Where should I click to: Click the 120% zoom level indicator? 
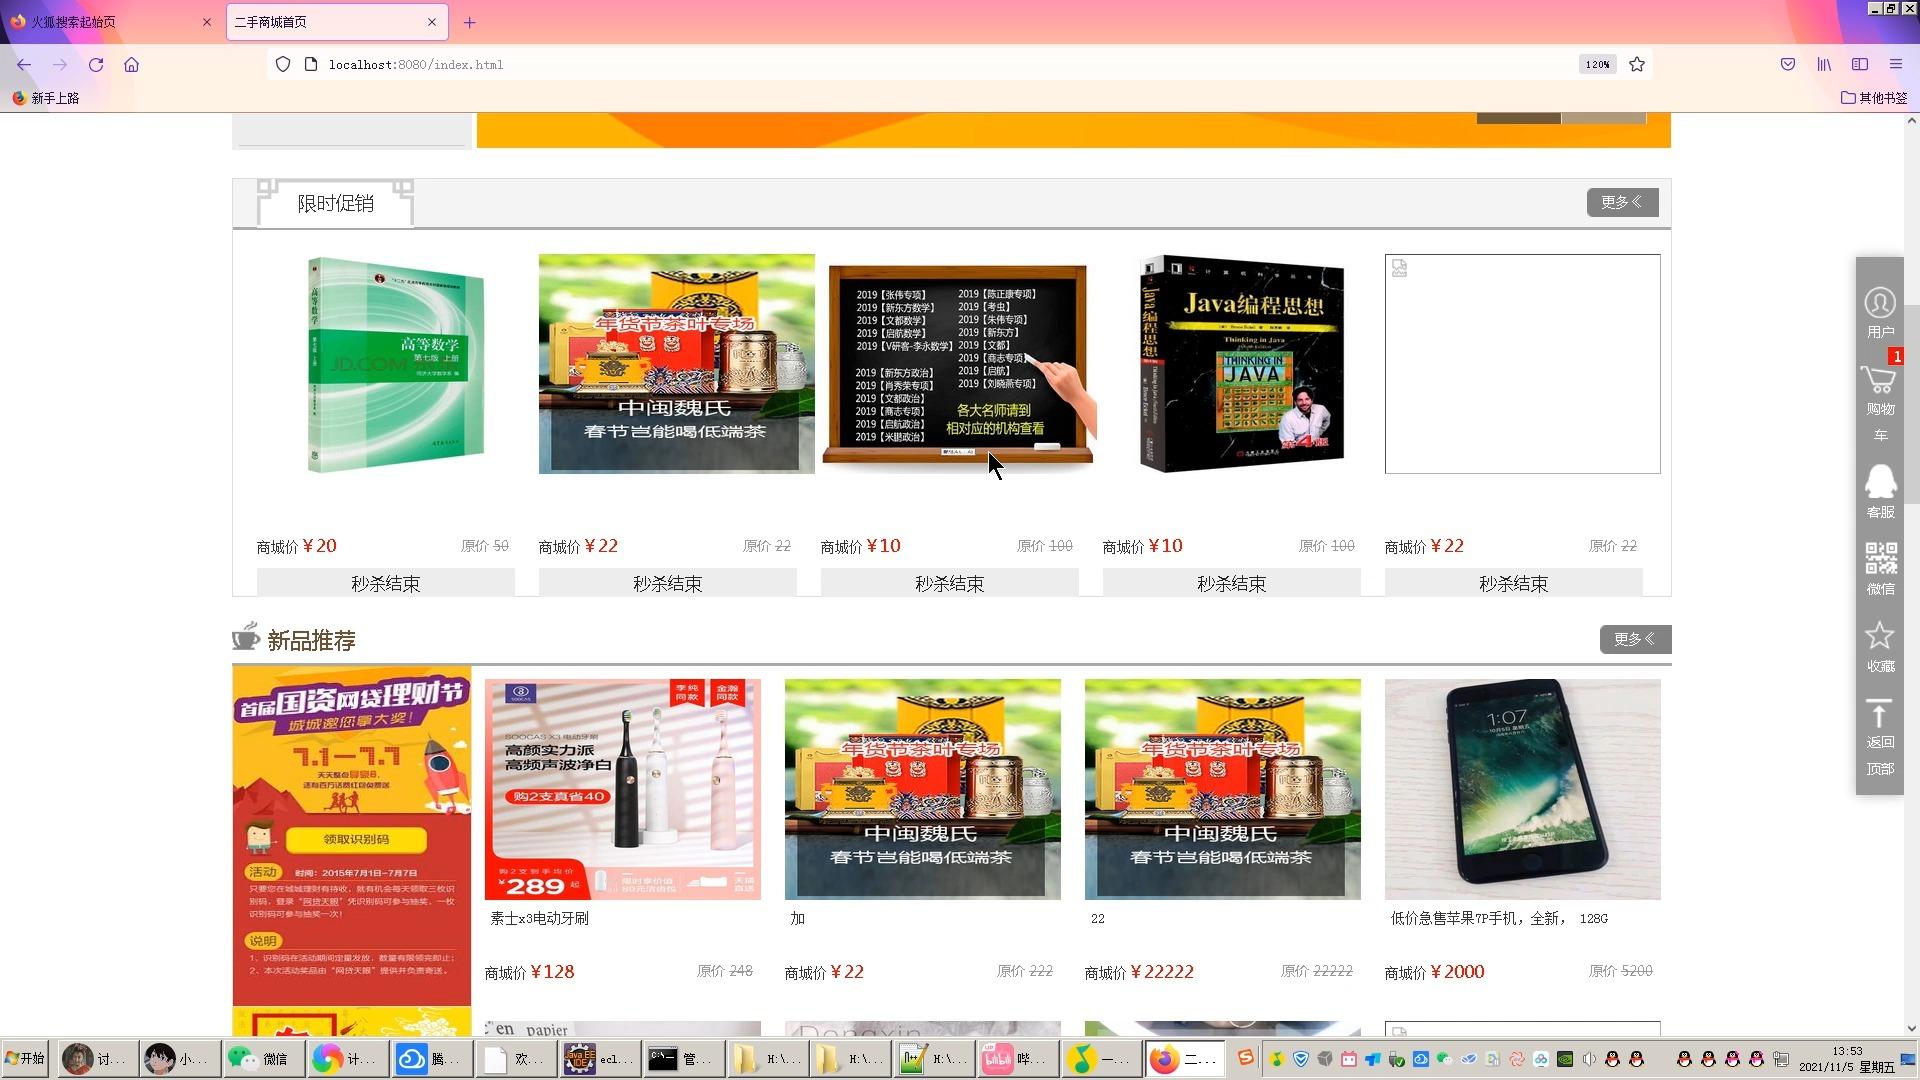1597,64
